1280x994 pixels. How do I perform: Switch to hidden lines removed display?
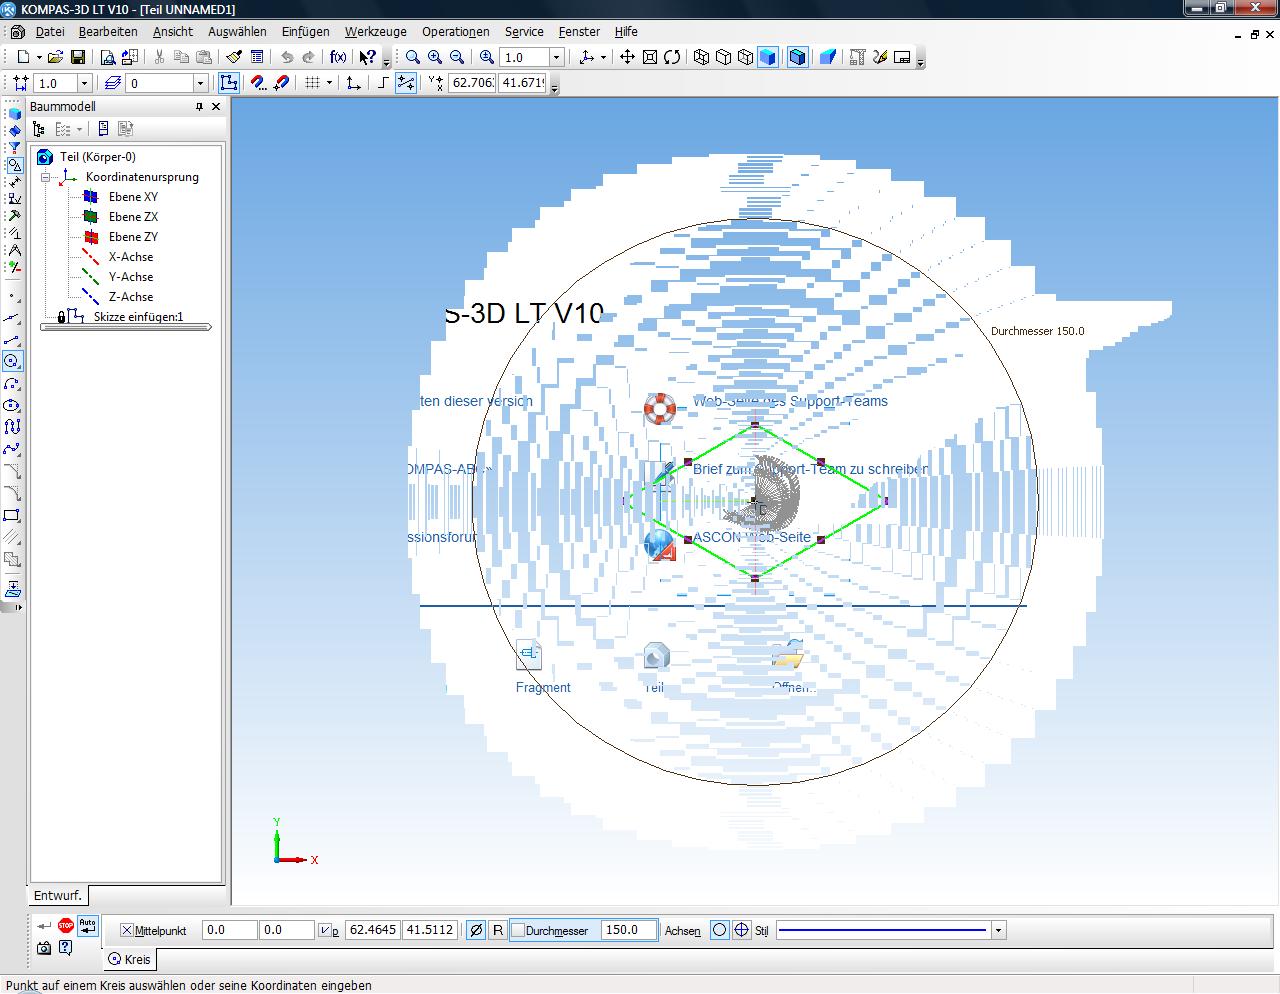[x=723, y=57]
